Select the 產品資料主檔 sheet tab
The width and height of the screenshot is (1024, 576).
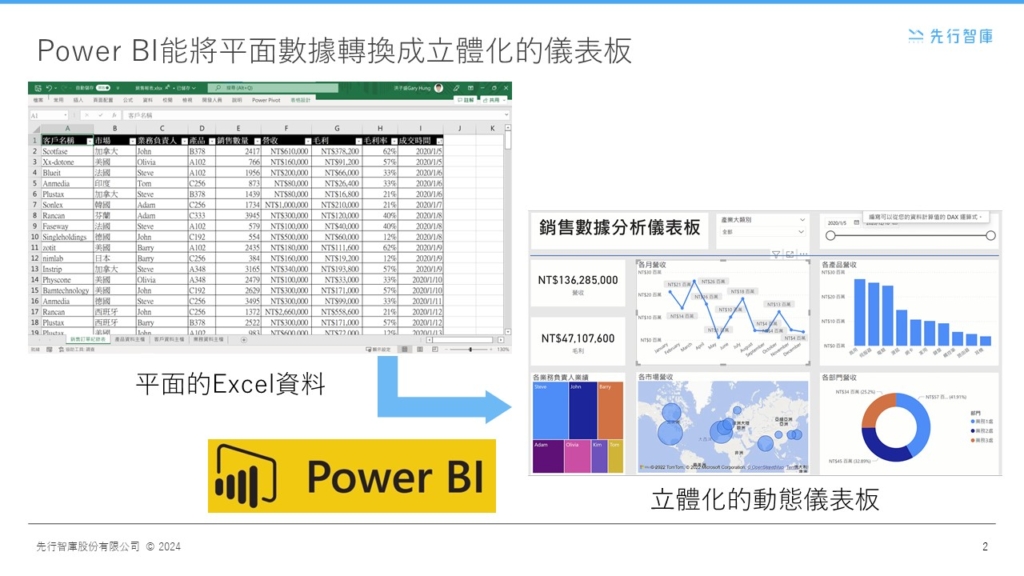(129, 340)
